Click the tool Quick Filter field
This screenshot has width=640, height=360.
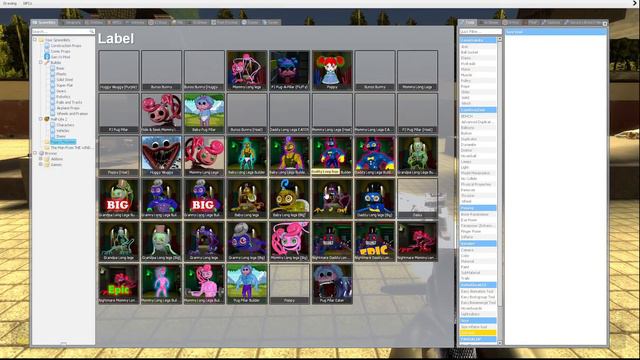pyautogui.click(x=480, y=31)
